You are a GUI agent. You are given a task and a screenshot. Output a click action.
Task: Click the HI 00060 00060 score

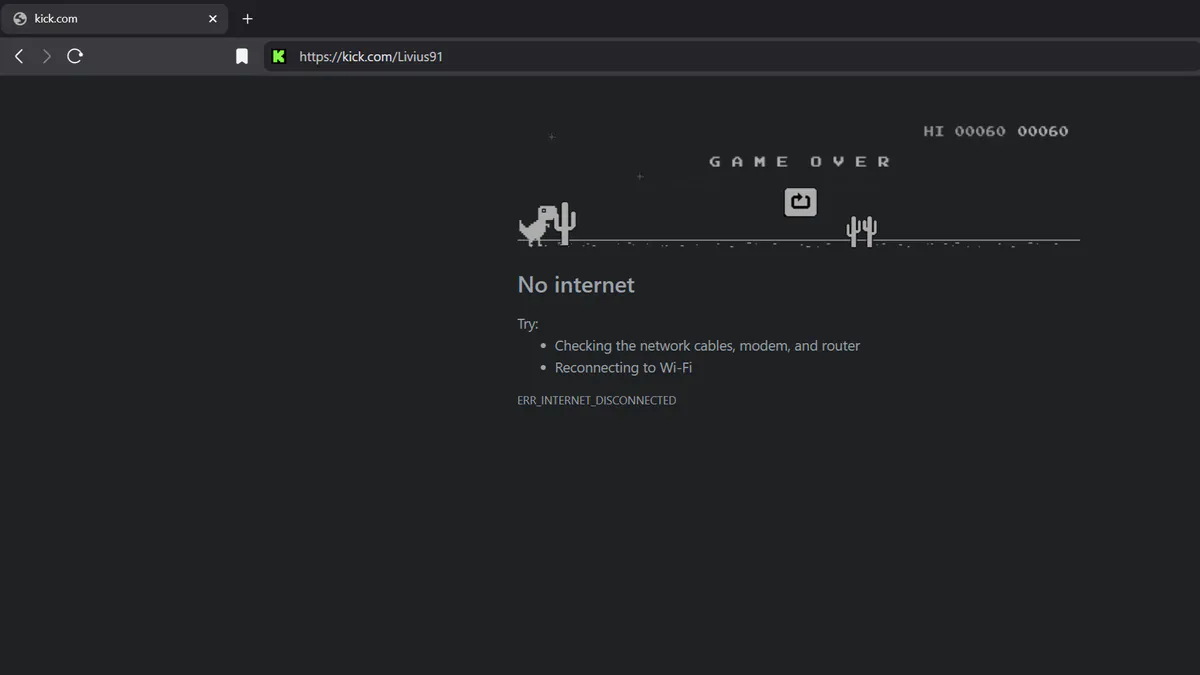pyautogui.click(x=995, y=131)
